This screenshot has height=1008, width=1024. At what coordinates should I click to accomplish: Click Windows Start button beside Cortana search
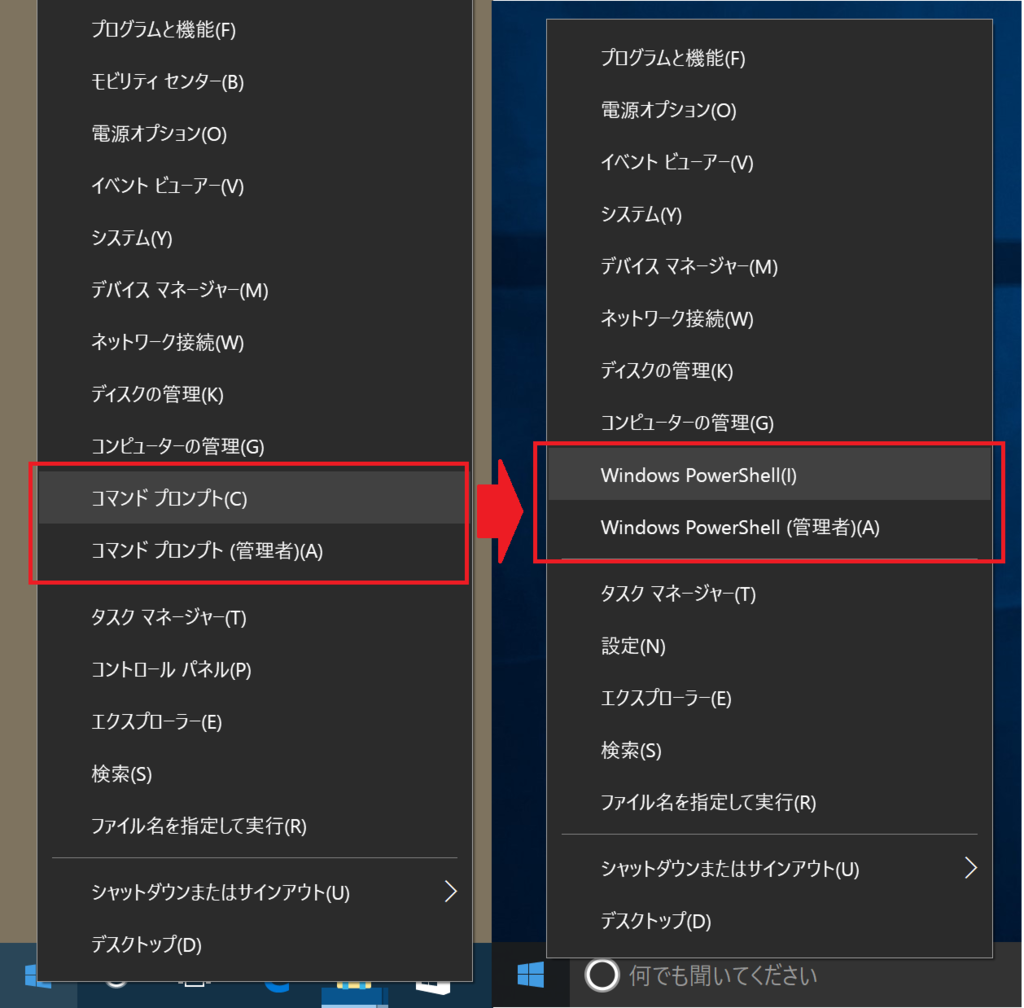pos(530,975)
